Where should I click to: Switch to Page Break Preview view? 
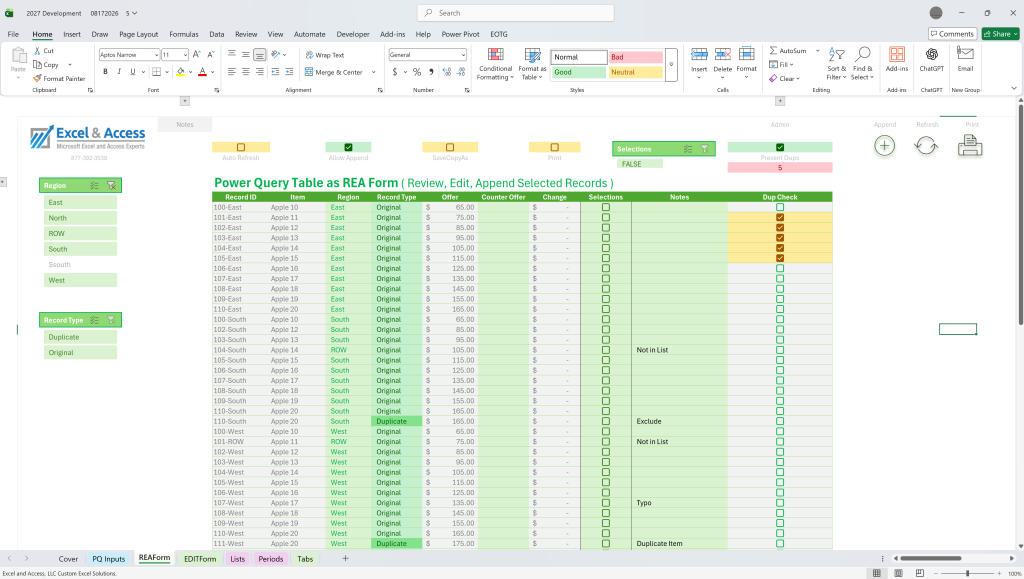[920, 573]
